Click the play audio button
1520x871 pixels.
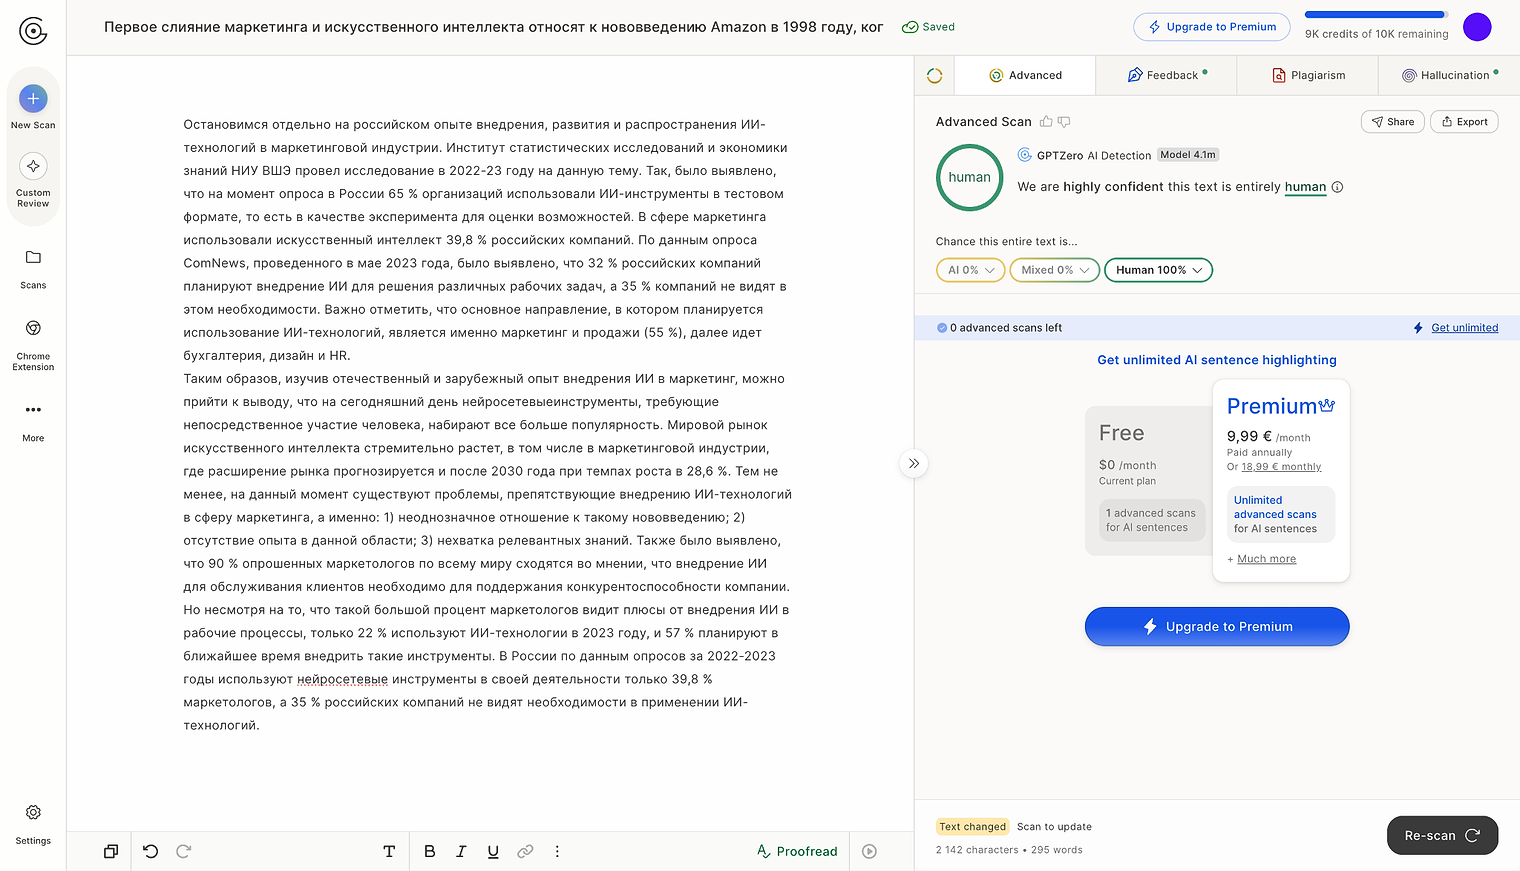coord(870,851)
